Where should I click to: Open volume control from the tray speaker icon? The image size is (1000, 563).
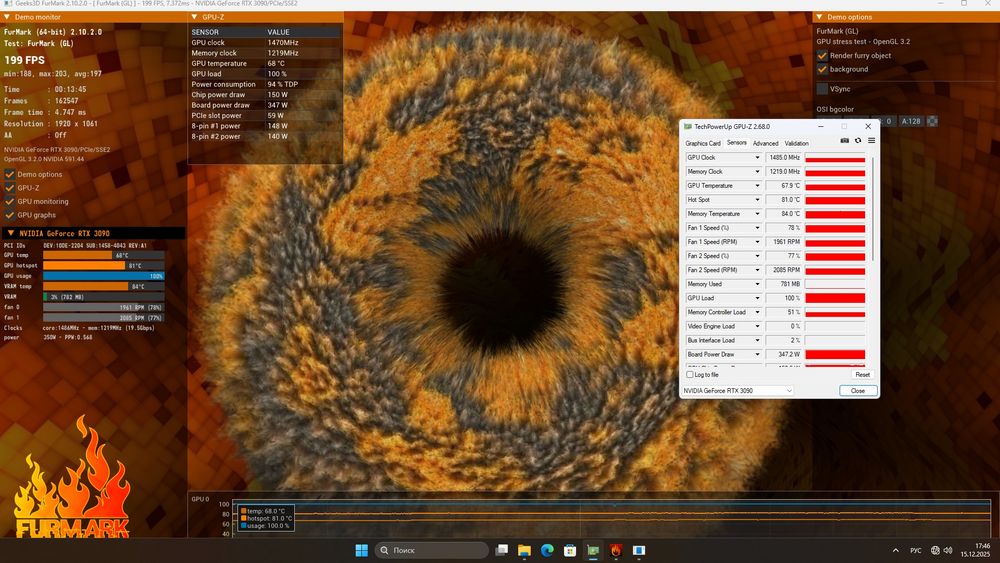tap(948, 550)
